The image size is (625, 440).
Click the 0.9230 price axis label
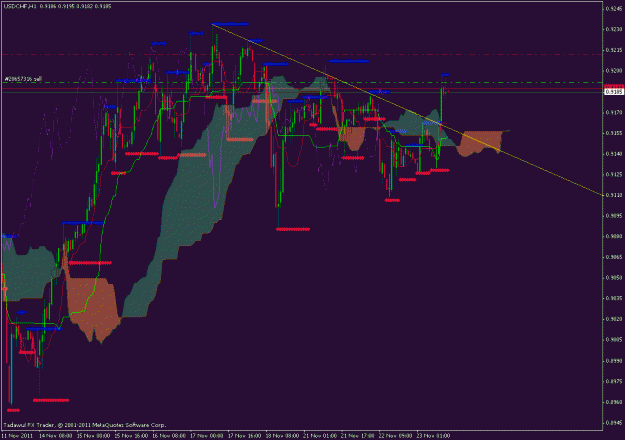click(x=614, y=29)
